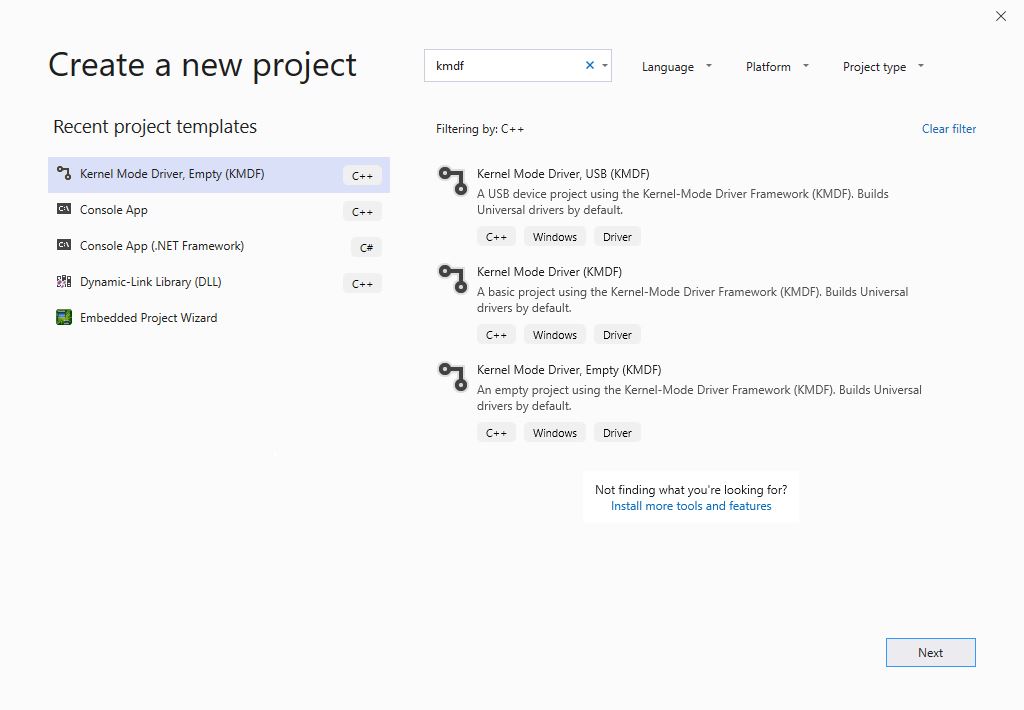This screenshot has height=710, width=1024.
Task: Click the Dynamic-Link Library (DLL) icon
Action: point(64,282)
